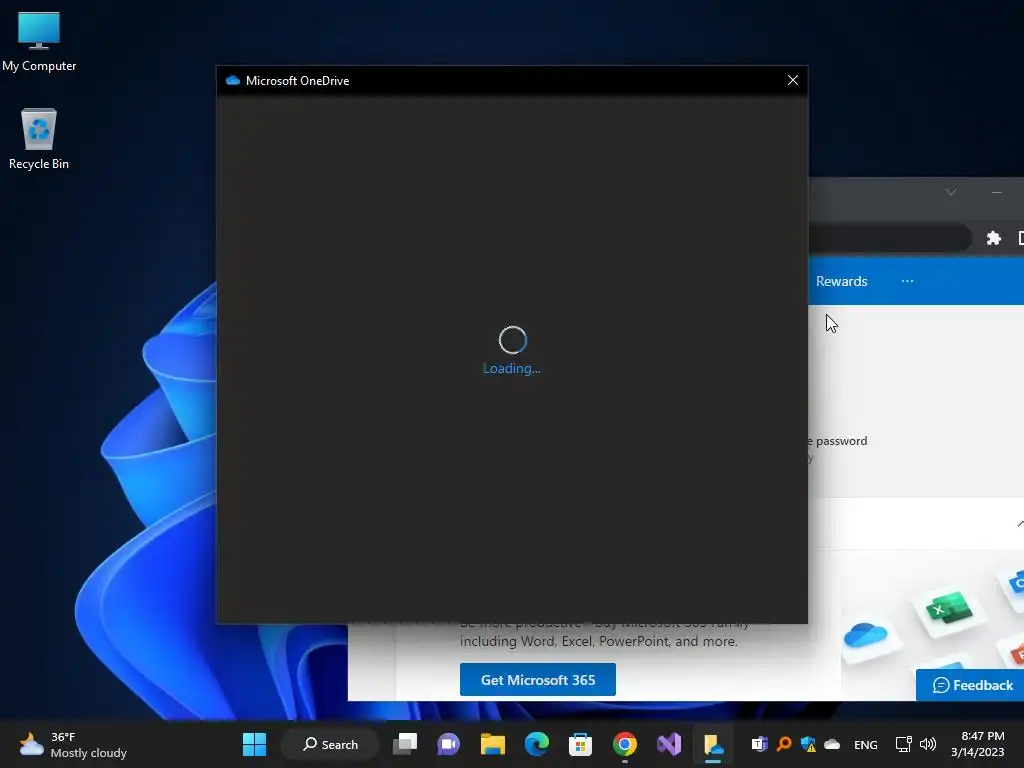Open the Feedback button in the browser

tap(972, 685)
